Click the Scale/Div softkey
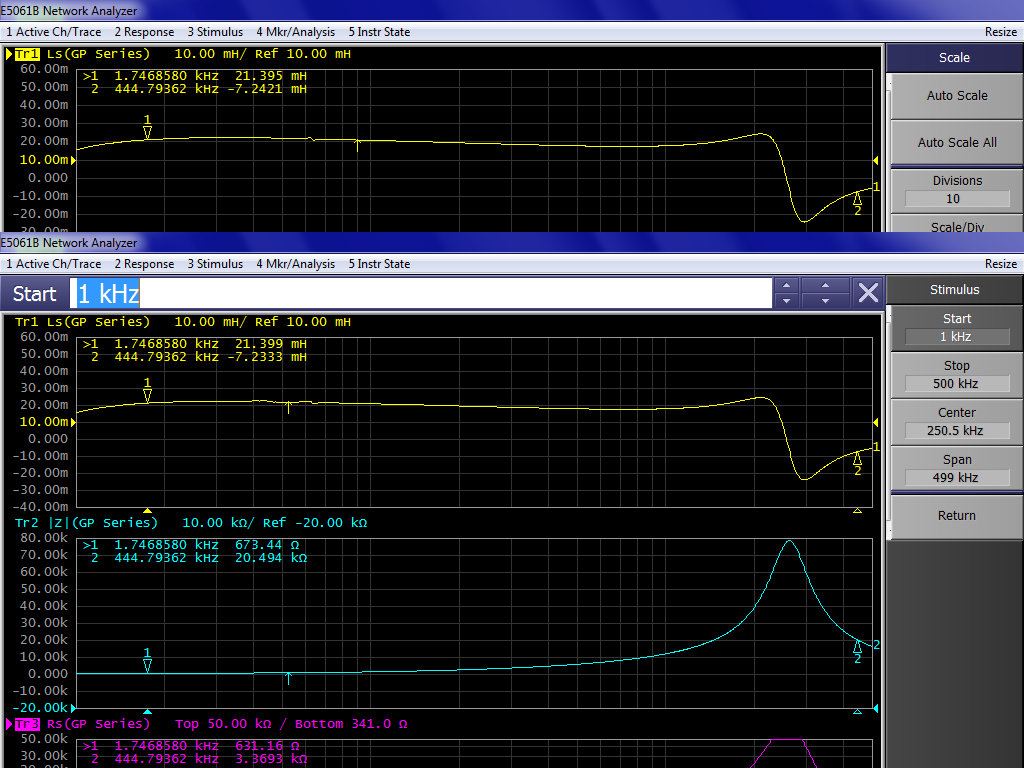Viewport: 1024px width, 768px height. click(x=957, y=224)
